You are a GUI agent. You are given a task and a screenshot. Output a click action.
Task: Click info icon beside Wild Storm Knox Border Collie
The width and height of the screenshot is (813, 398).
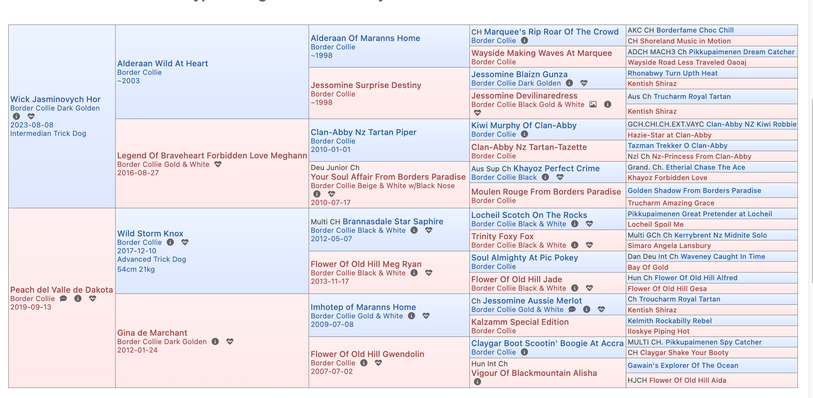click(170, 242)
